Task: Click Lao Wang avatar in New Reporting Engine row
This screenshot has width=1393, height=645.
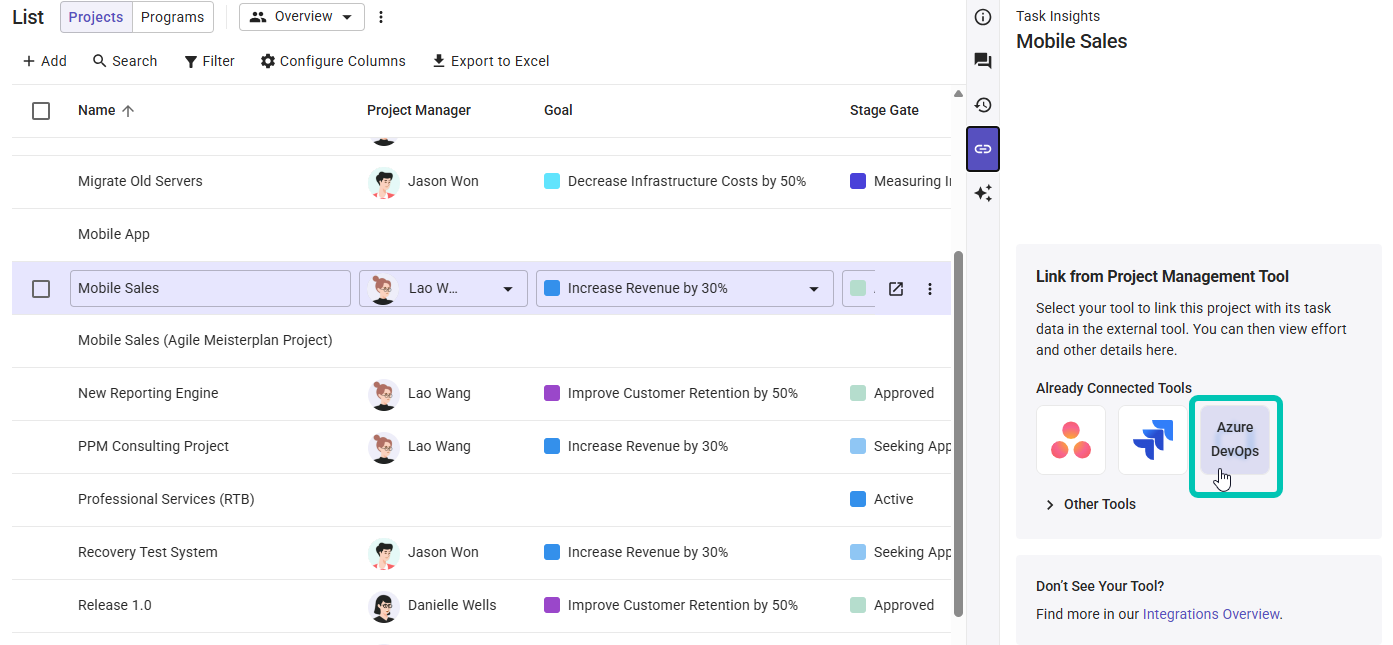Action: (384, 394)
